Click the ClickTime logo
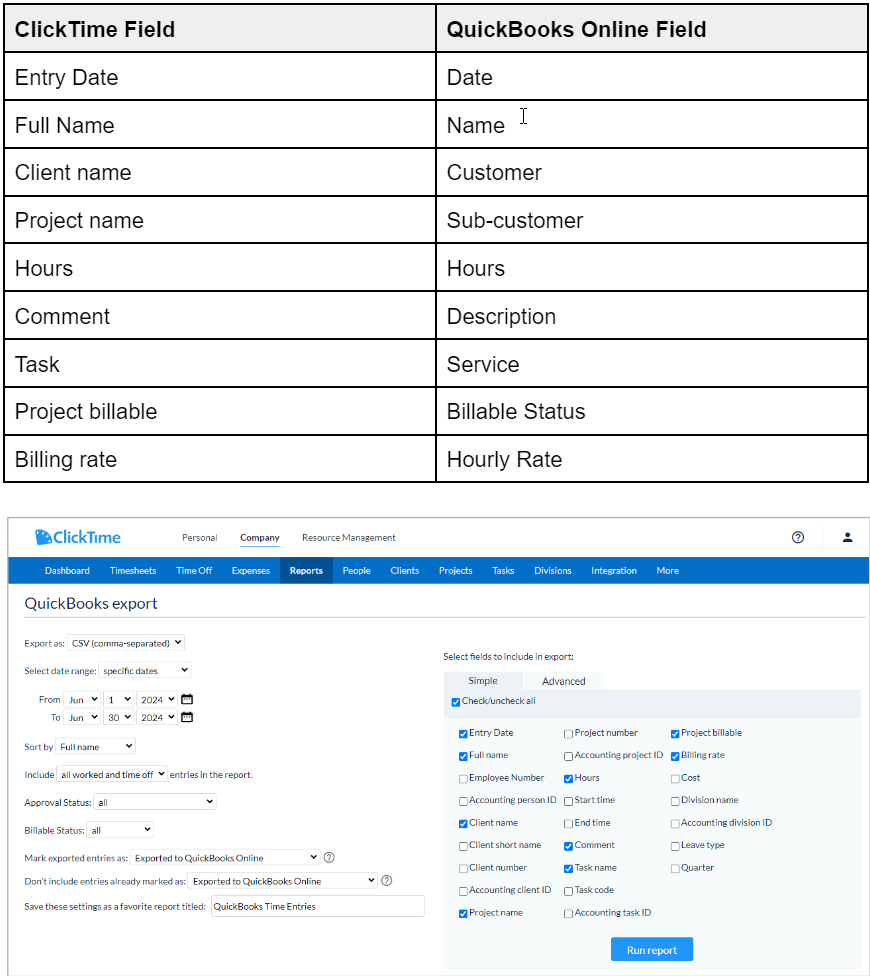 tap(78, 537)
